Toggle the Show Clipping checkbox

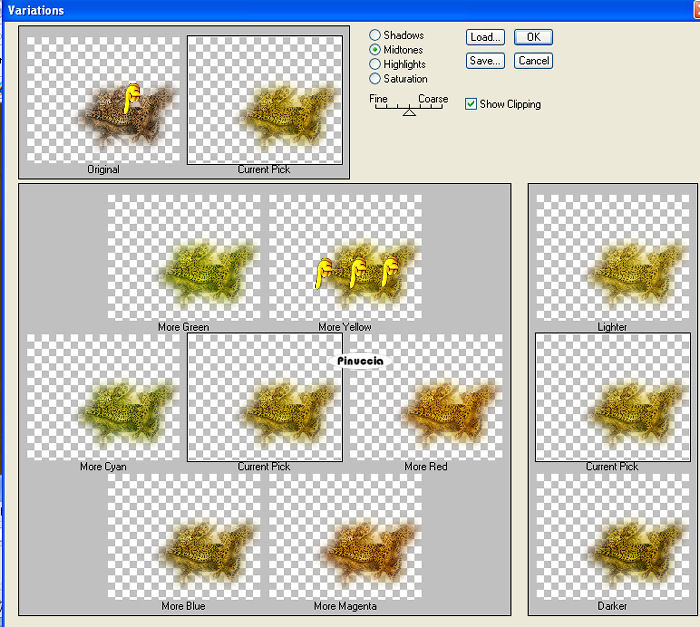pos(471,104)
